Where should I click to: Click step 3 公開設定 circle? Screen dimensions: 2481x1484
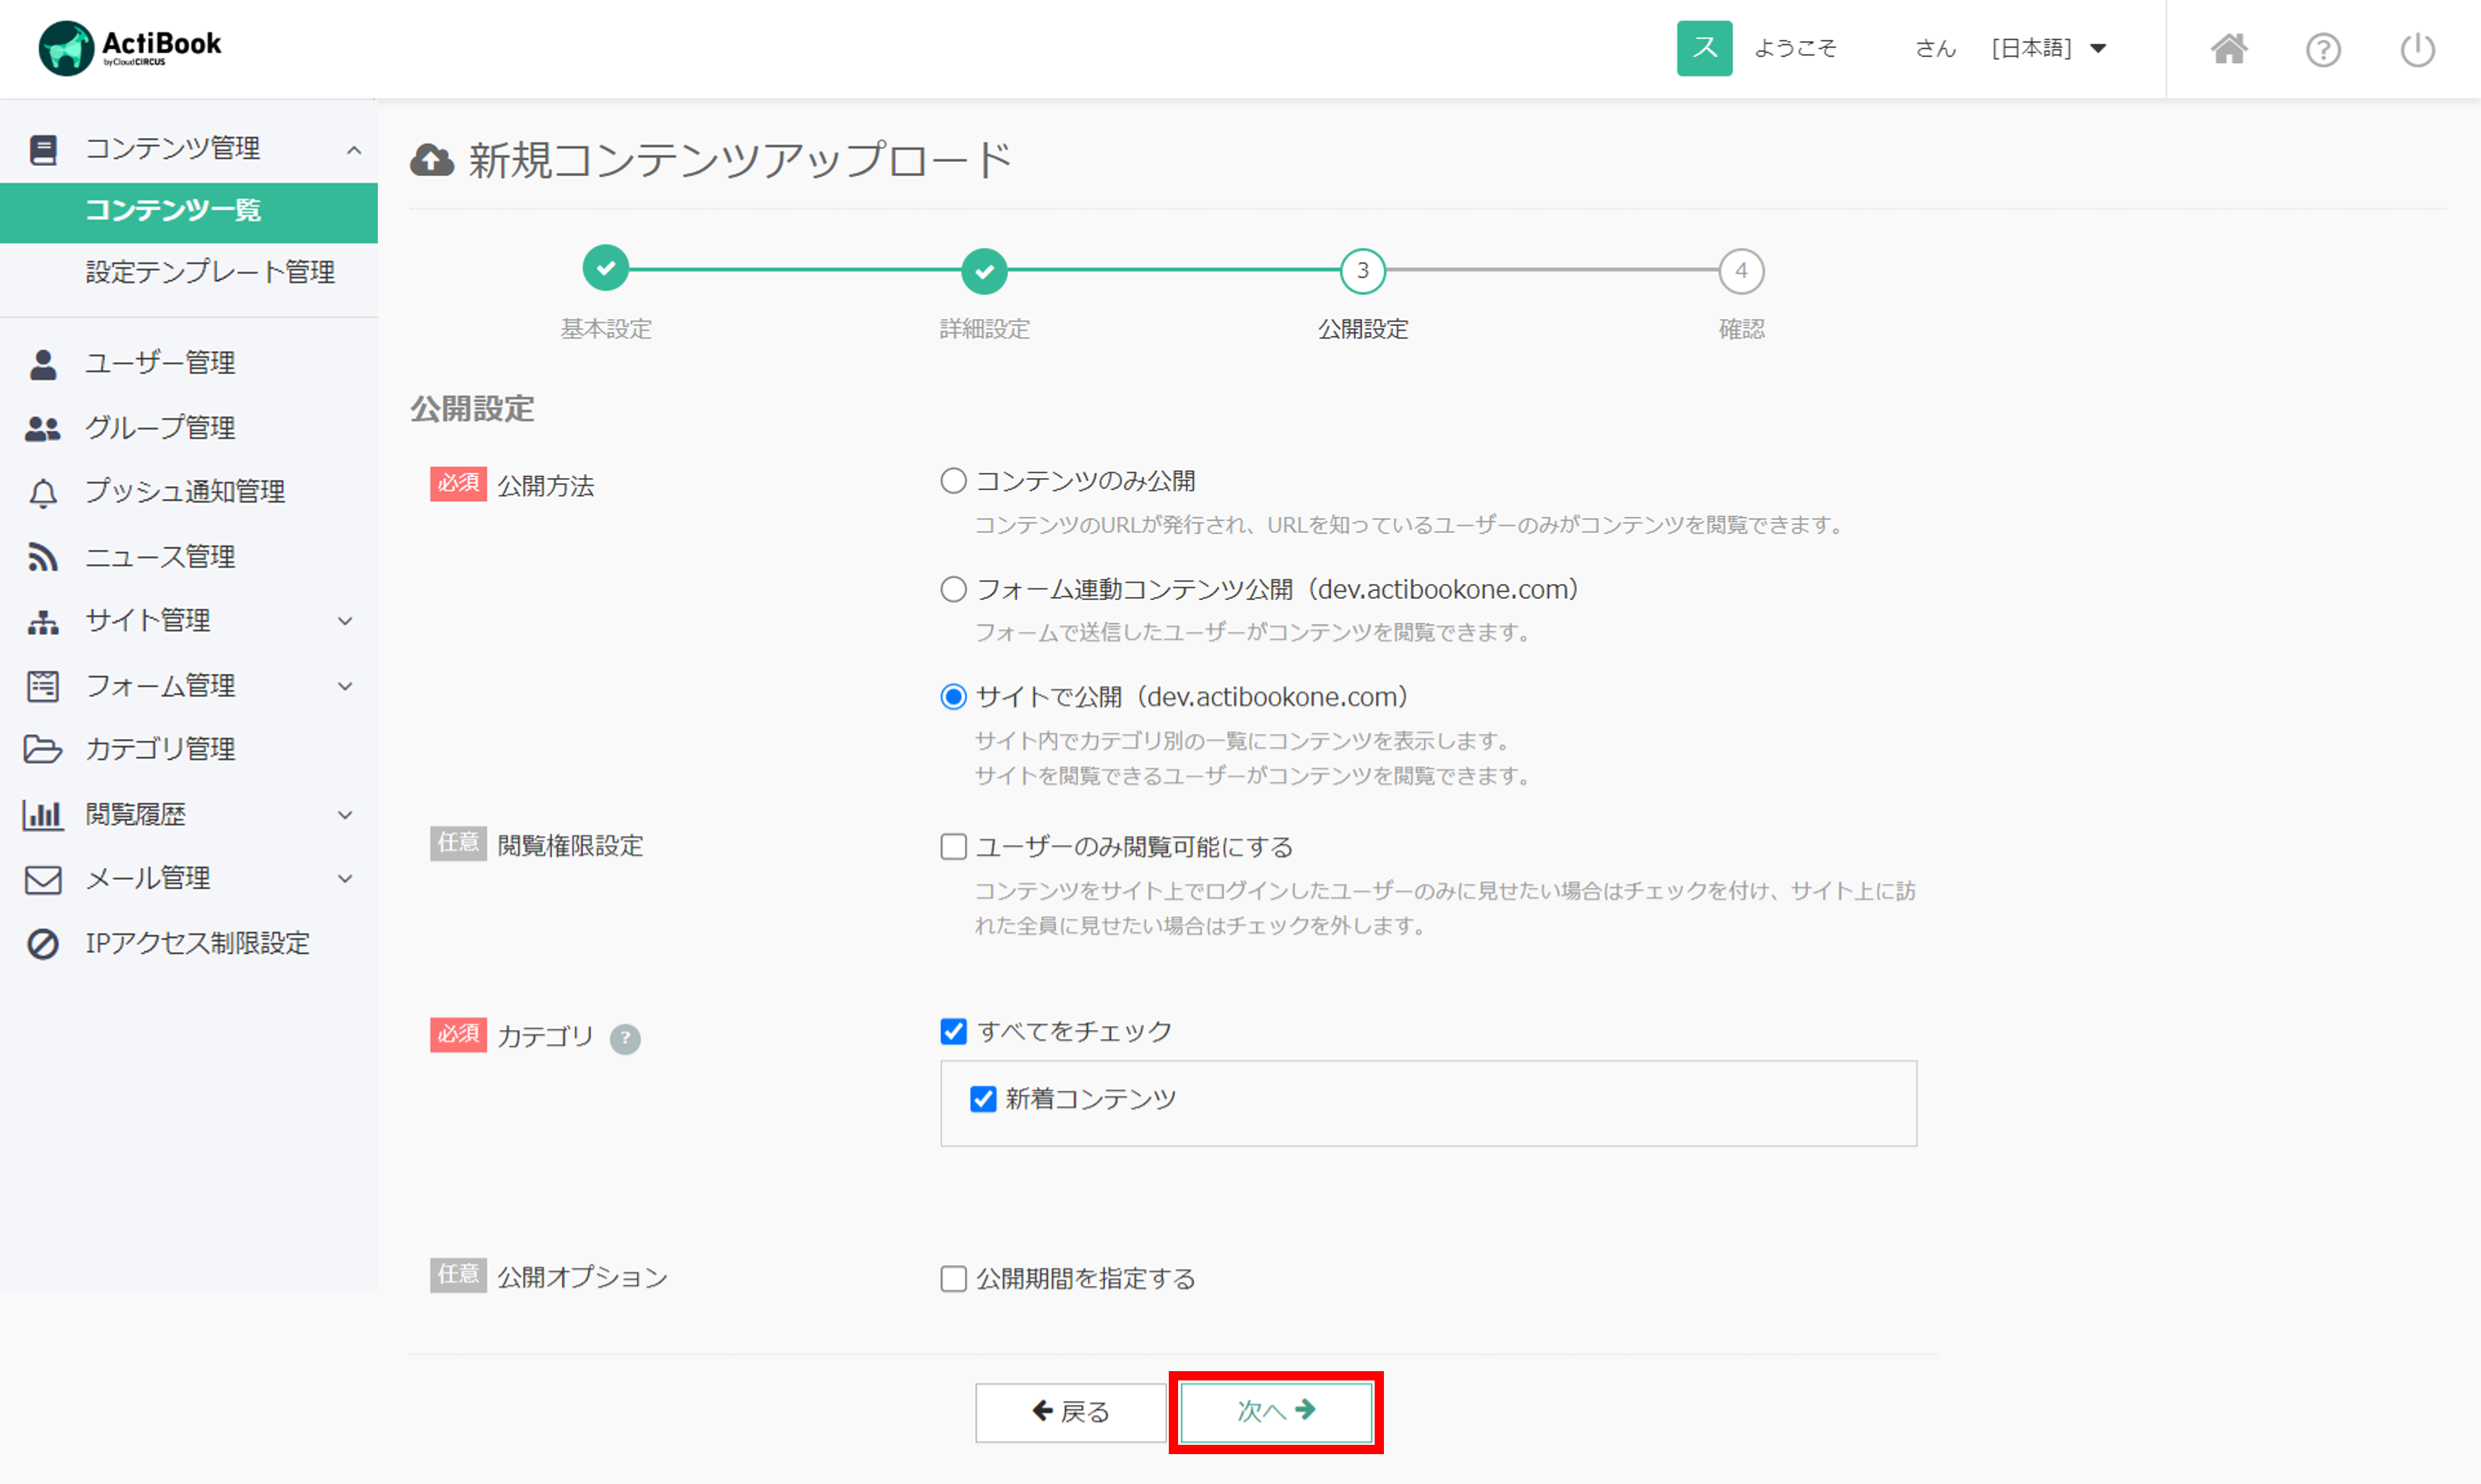(1362, 270)
